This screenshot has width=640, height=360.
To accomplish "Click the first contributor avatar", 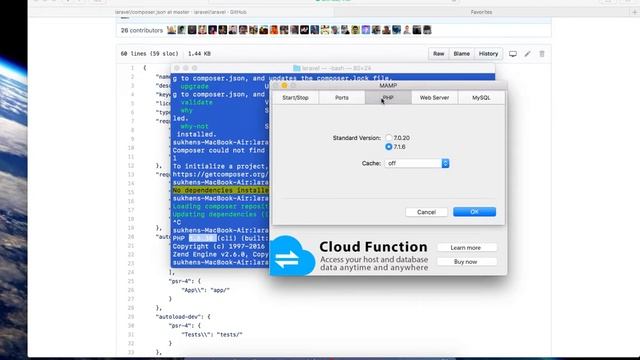I will pyautogui.click(x=171, y=30).
